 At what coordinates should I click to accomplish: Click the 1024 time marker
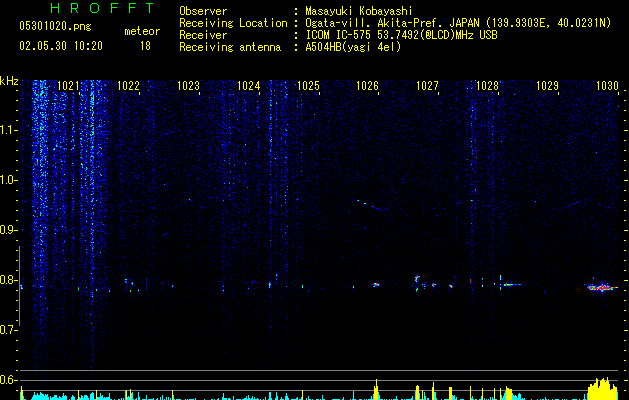[x=248, y=86]
